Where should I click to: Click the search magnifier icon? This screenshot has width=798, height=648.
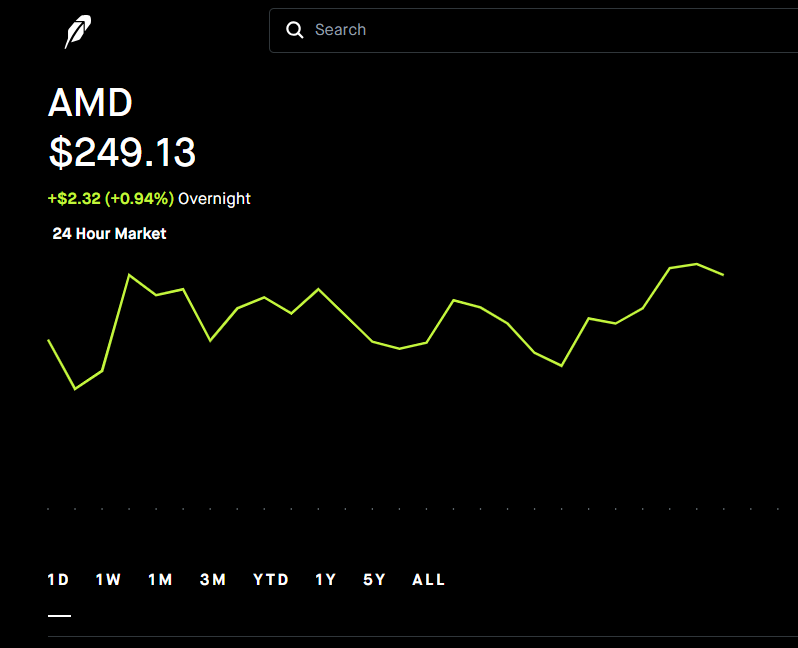[295, 30]
